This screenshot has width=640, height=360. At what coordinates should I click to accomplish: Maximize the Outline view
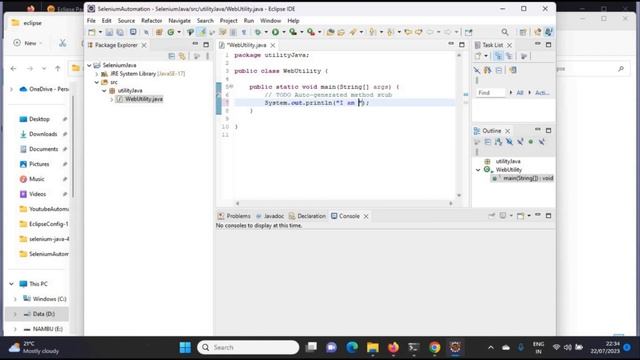coord(549,131)
